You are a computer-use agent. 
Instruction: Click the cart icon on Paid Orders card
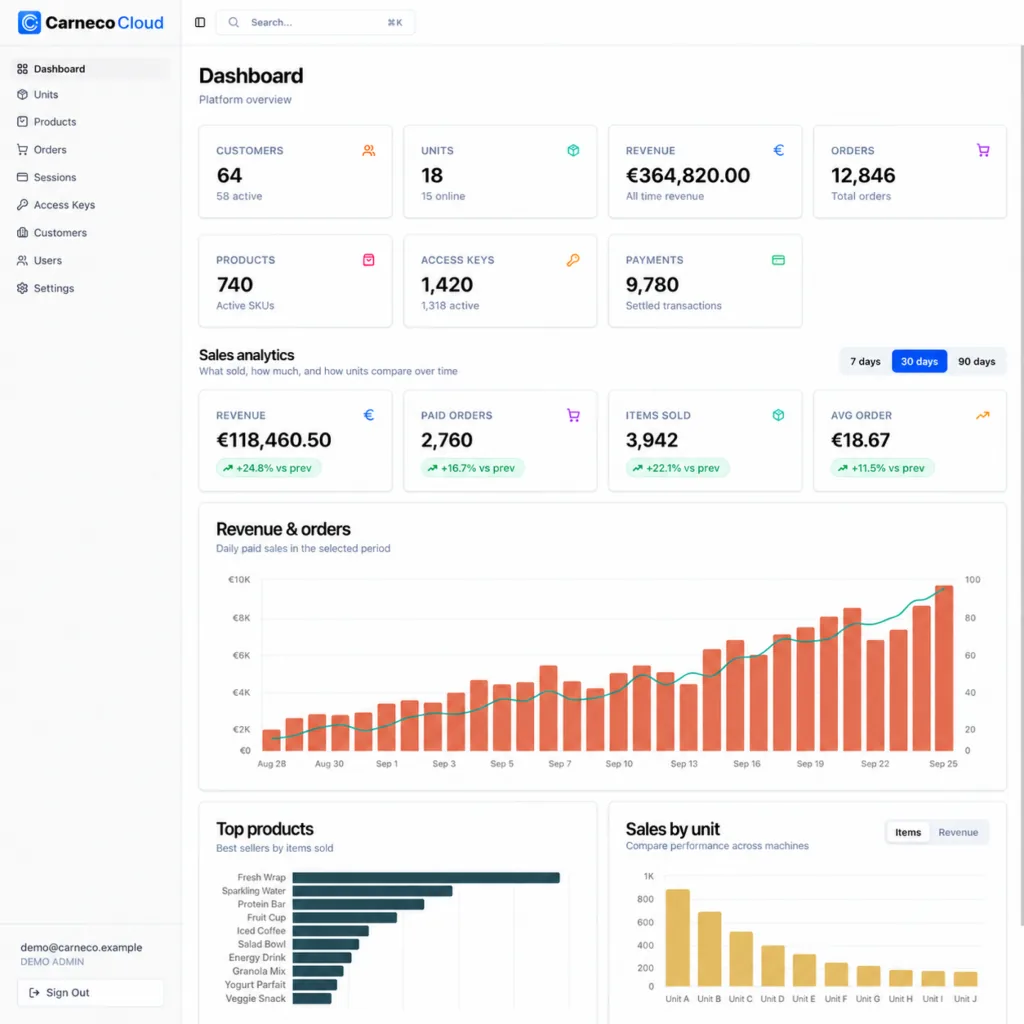573,415
